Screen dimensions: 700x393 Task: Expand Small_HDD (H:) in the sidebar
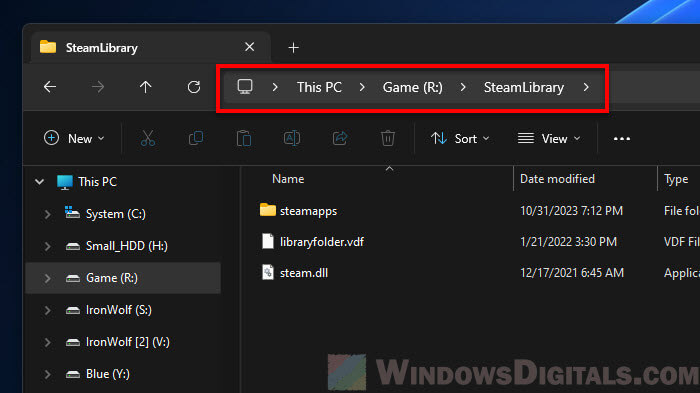point(47,246)
